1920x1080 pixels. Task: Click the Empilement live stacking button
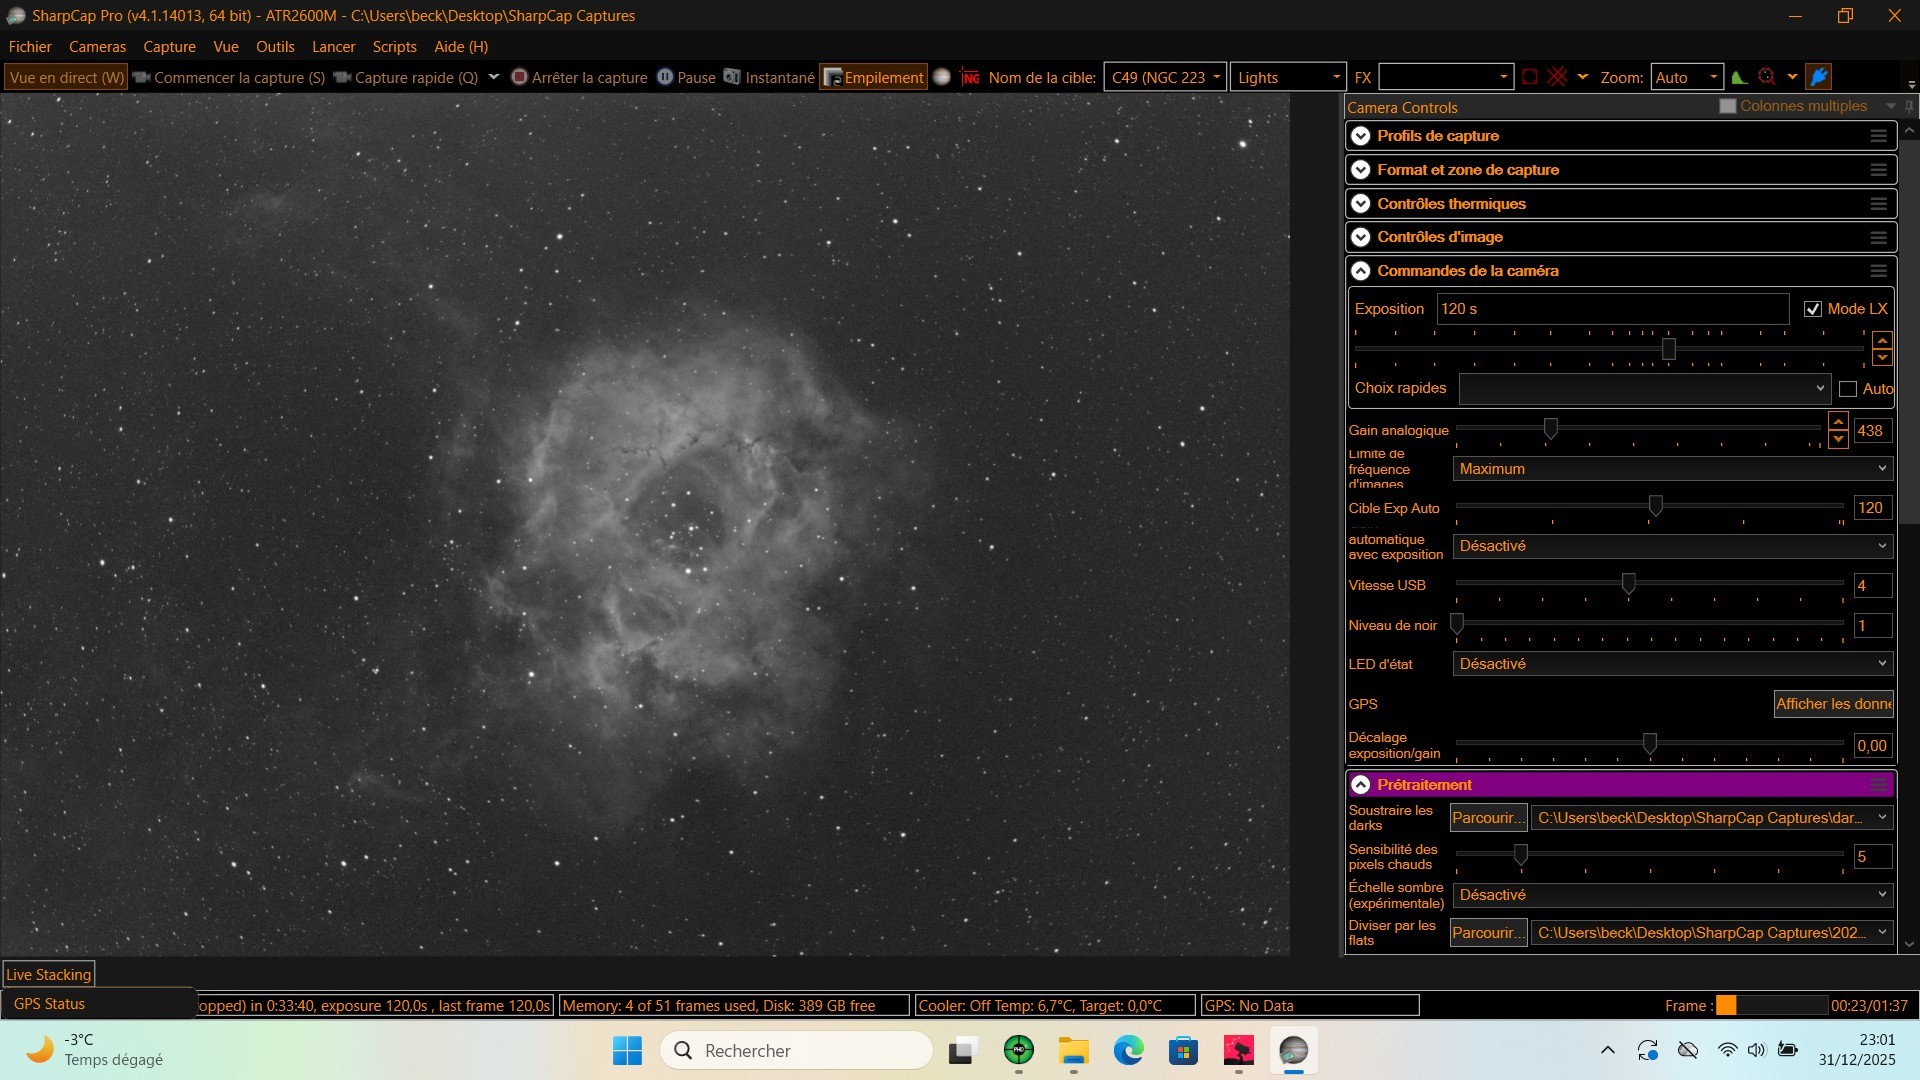click(x=873, y=77)
